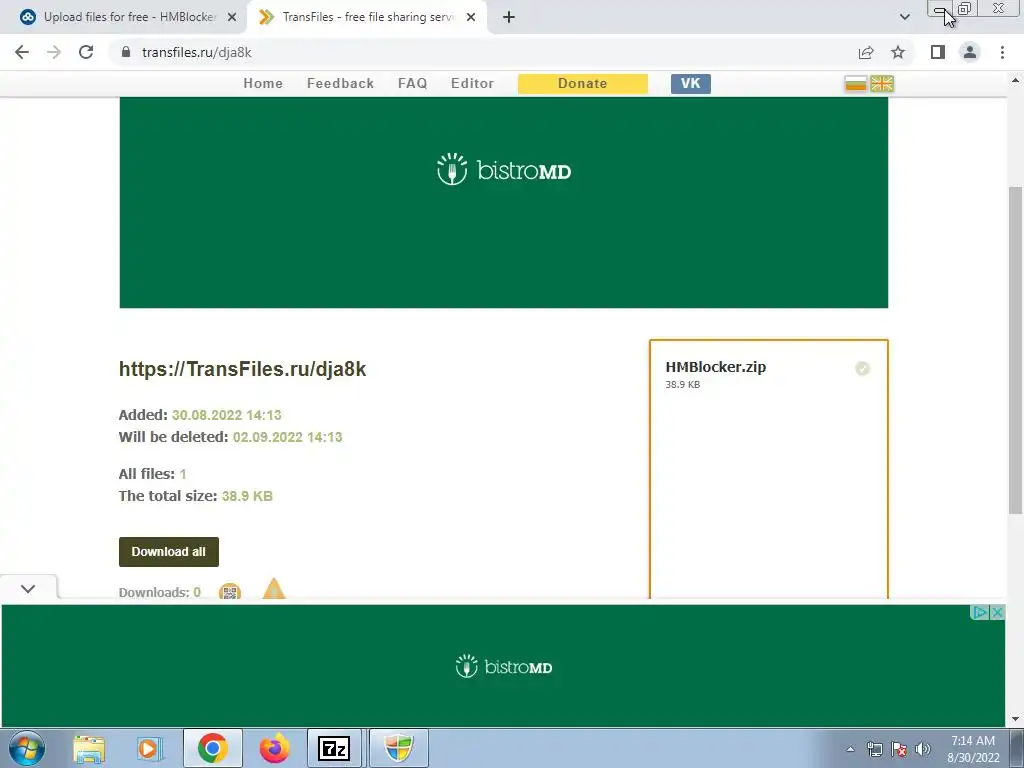Open the Feedback page
This screenshot has height=768, width=1024.
pos(340,84)
